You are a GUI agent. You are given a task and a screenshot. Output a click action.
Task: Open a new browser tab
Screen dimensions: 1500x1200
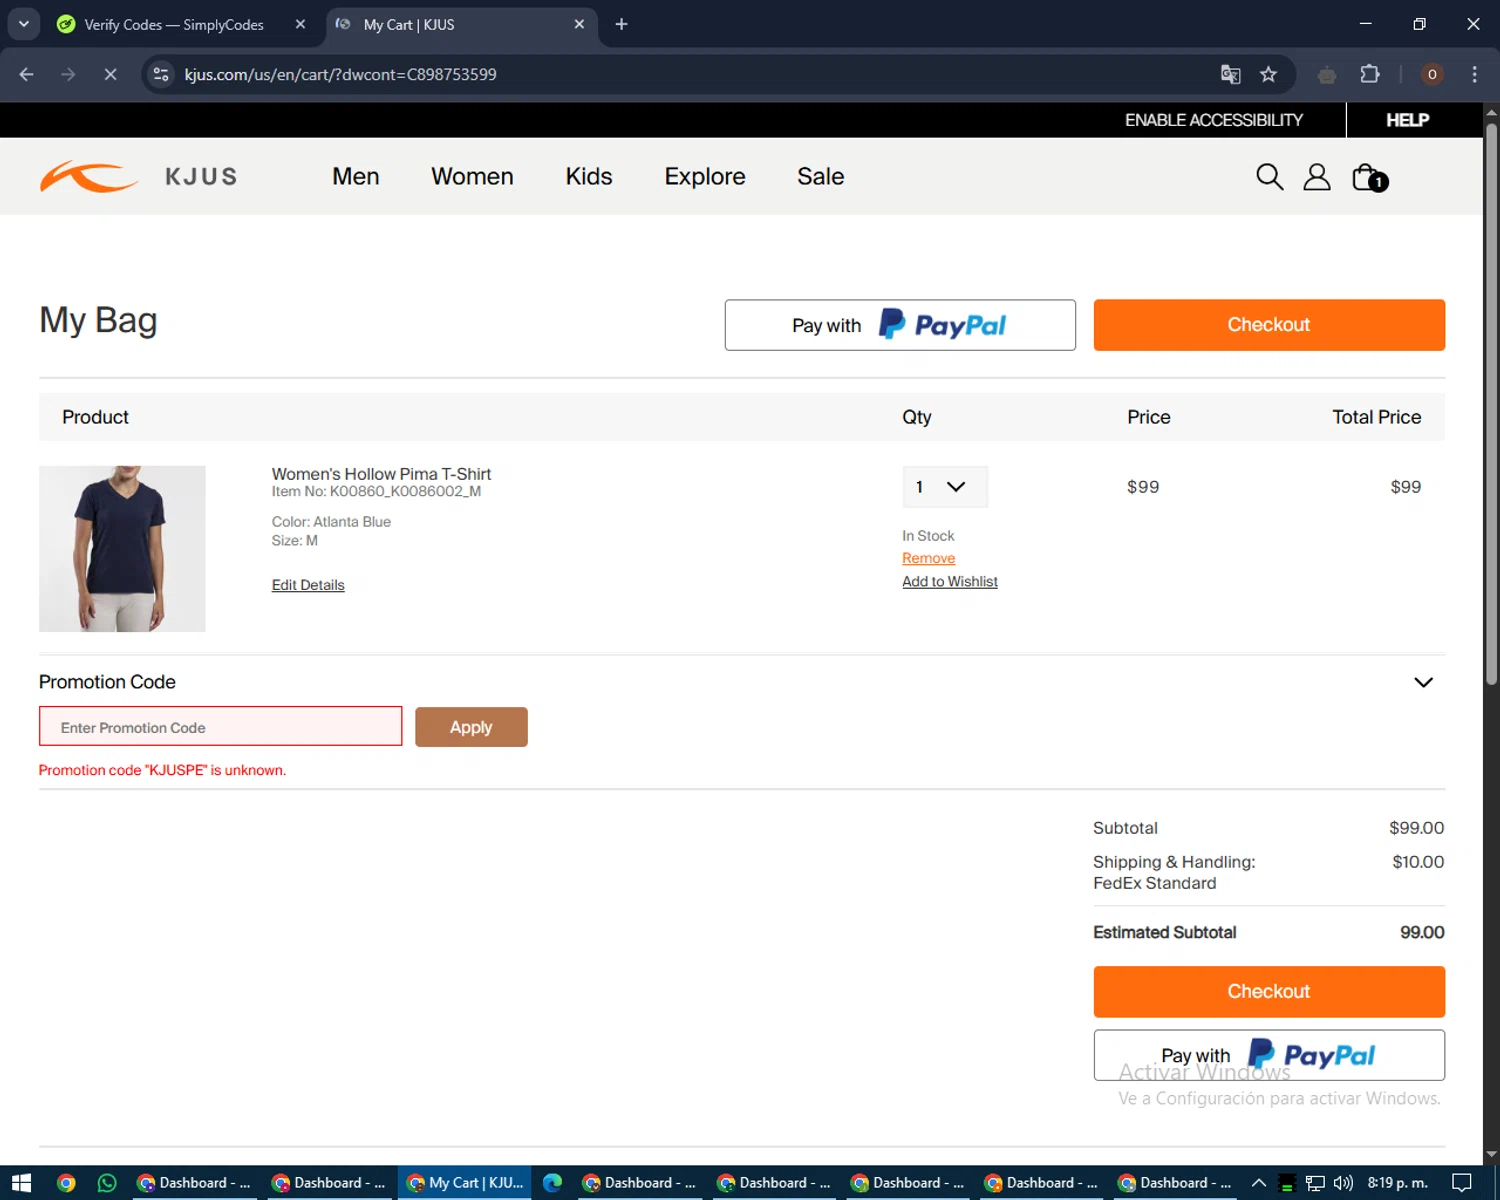click(x=621, y=24)
